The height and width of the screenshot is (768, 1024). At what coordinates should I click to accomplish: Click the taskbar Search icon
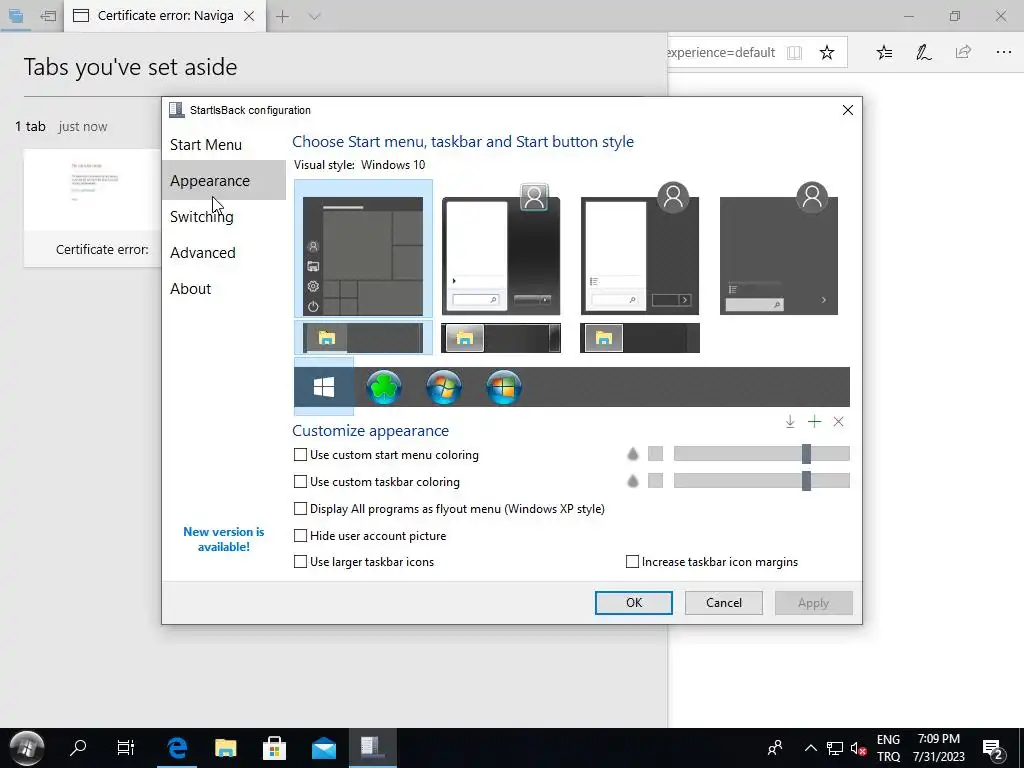(78, 747)
